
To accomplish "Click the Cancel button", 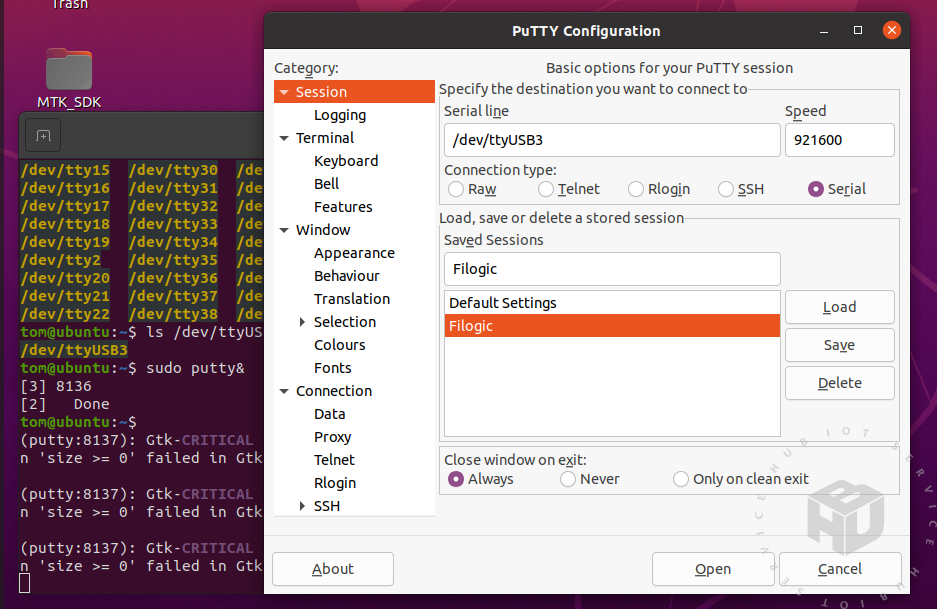I will 840,569.
